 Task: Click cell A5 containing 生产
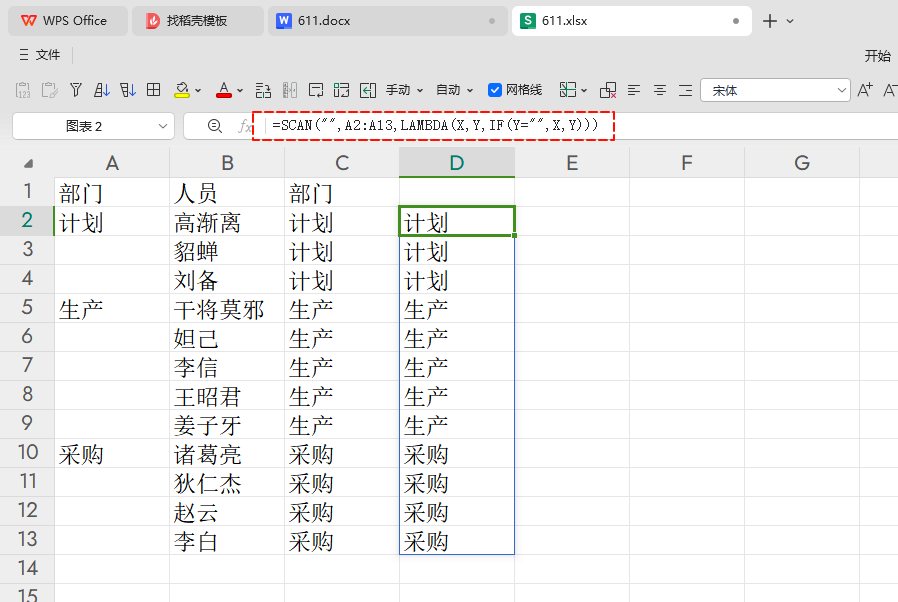click(x=112, y=309)
